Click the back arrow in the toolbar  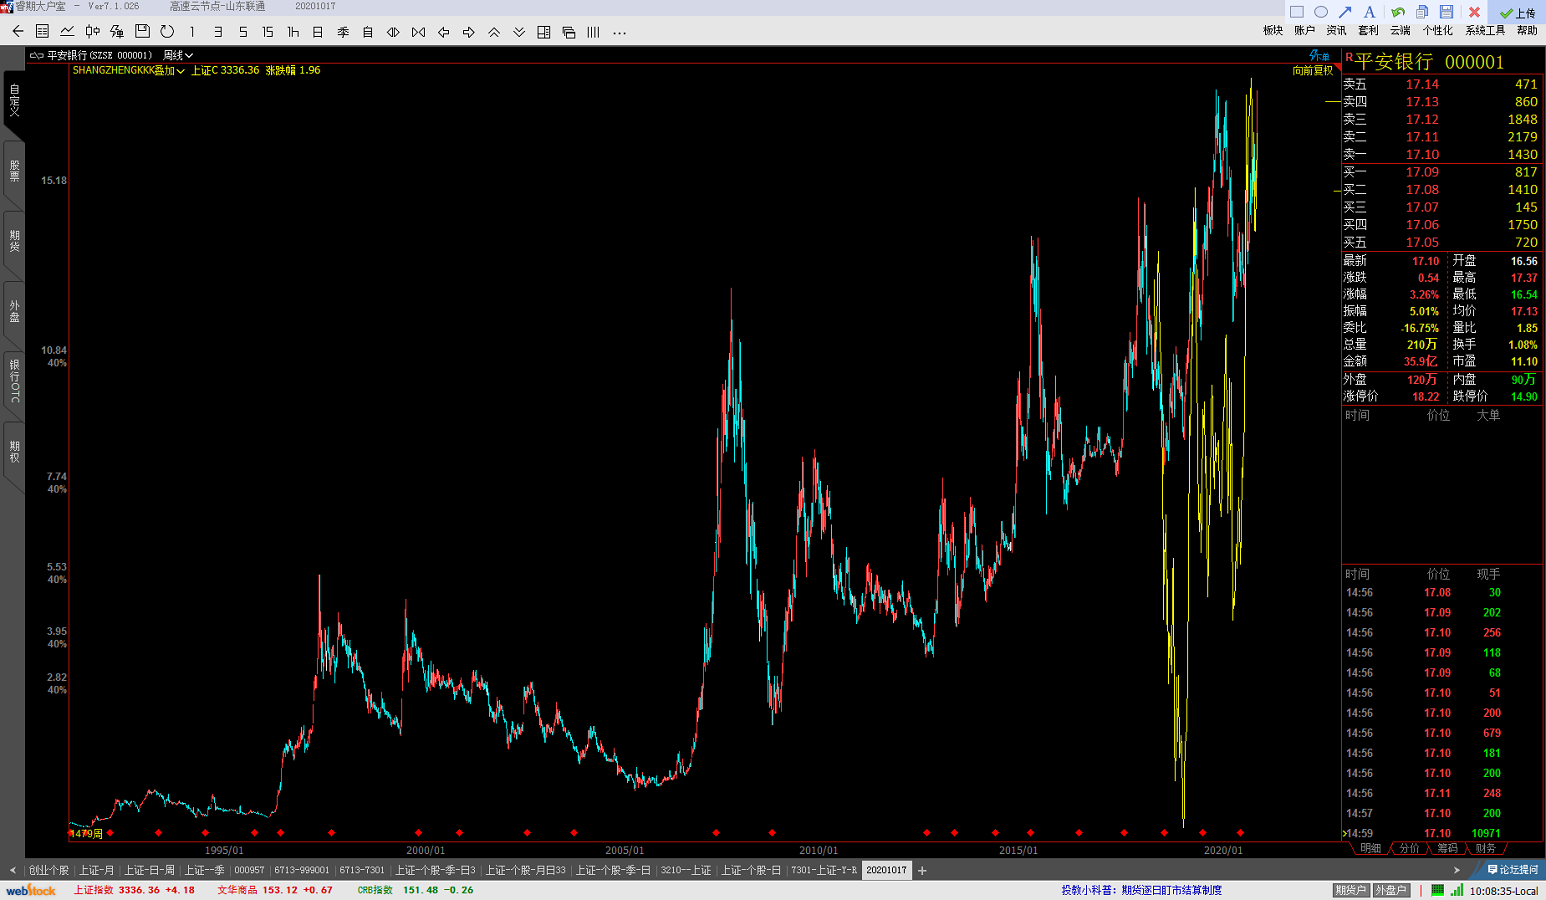pyautogui.click(x=17, y=32)
